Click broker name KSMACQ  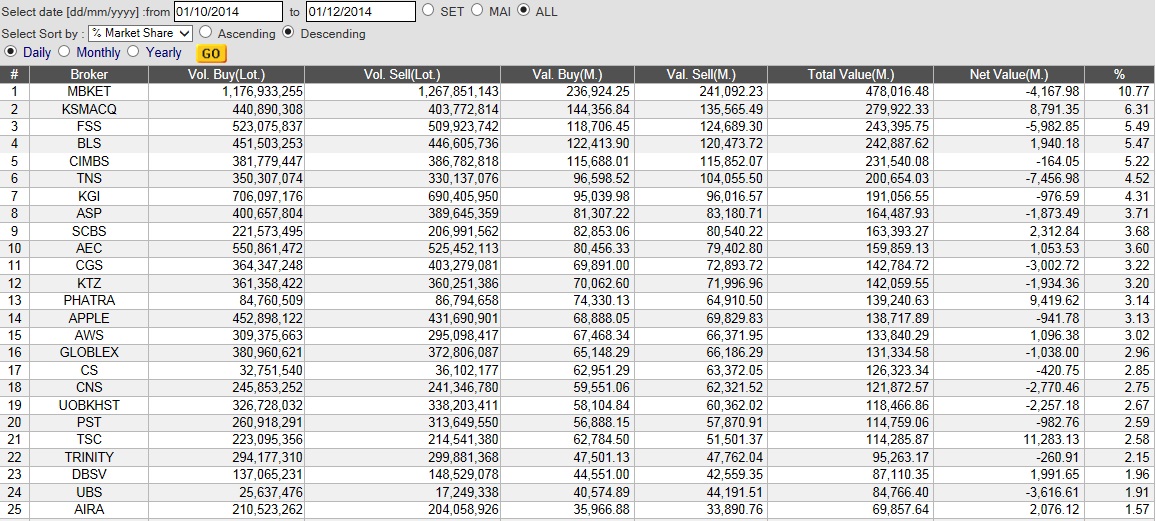pos(89,109)
